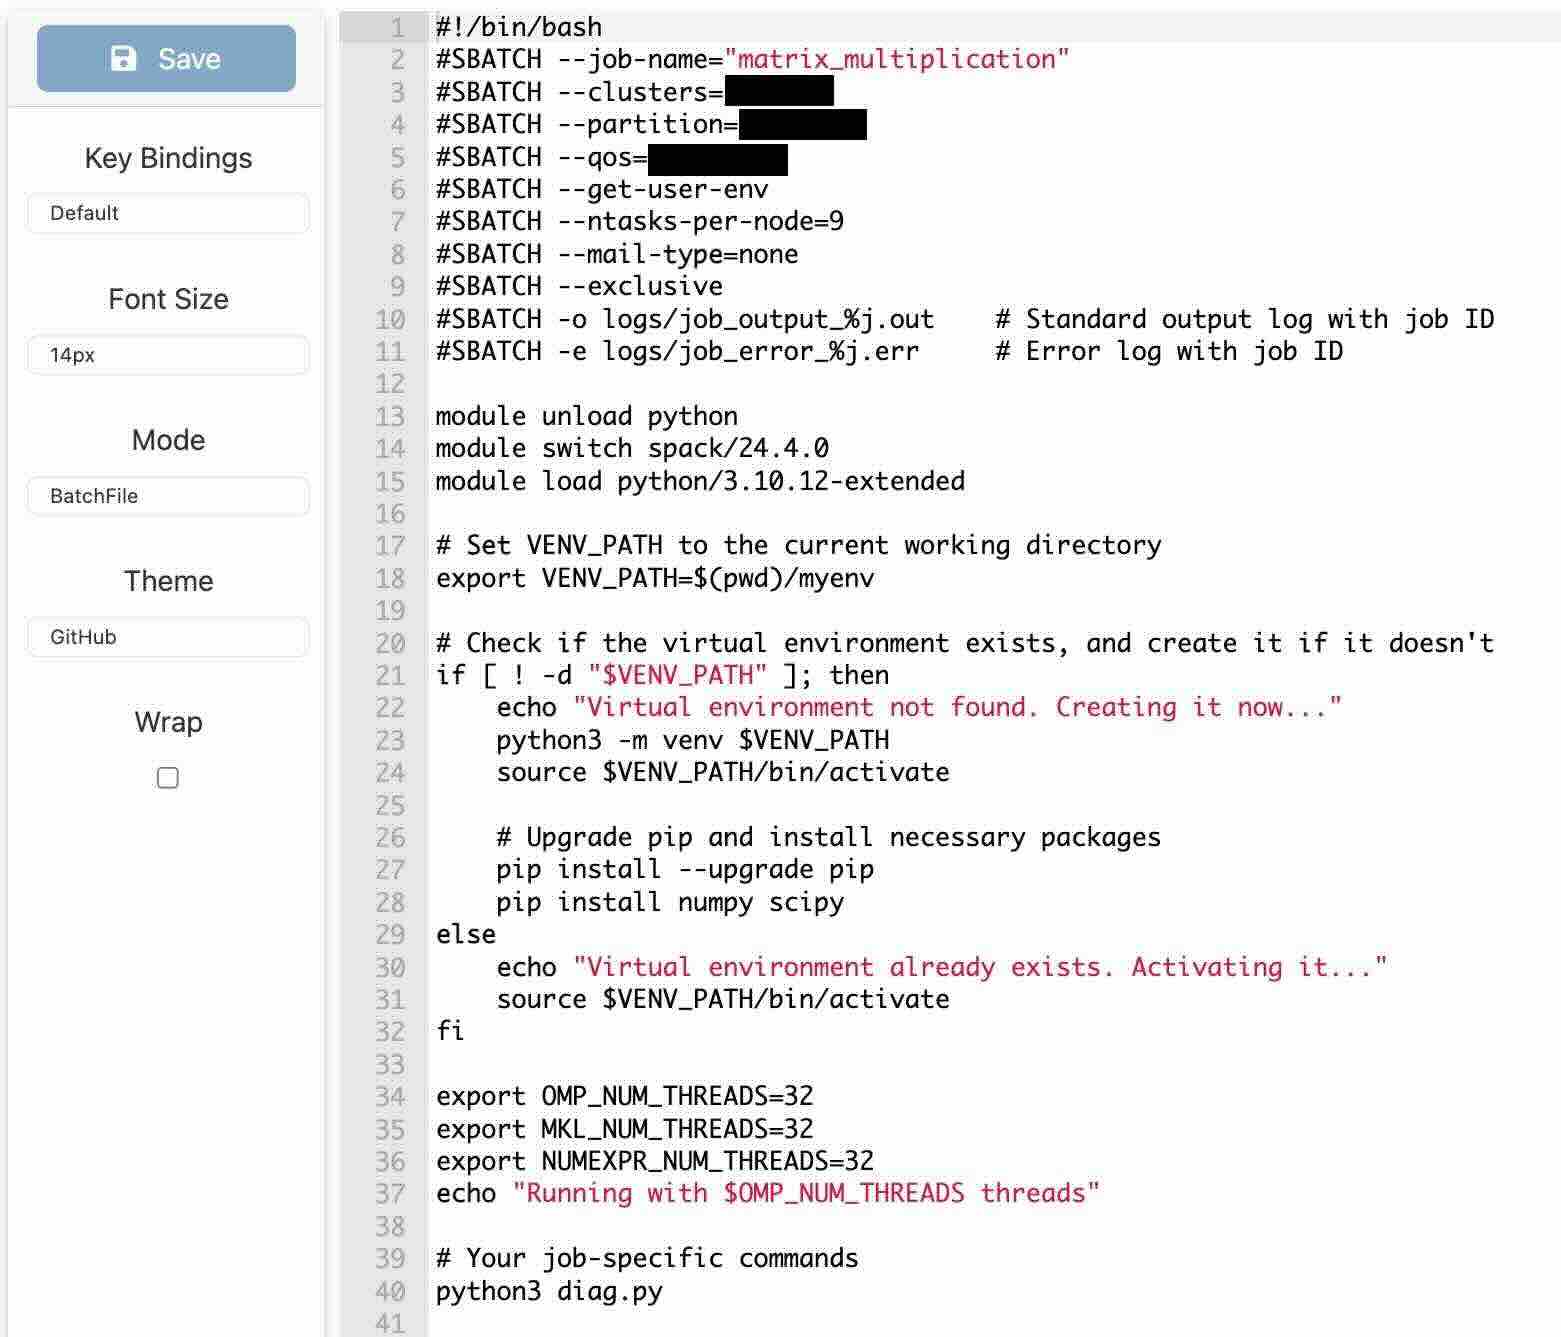Click the floppy disk icon on Save
Viewport: 1561px width, 1337px height.
pyautogui.click(x=123, y=59)
